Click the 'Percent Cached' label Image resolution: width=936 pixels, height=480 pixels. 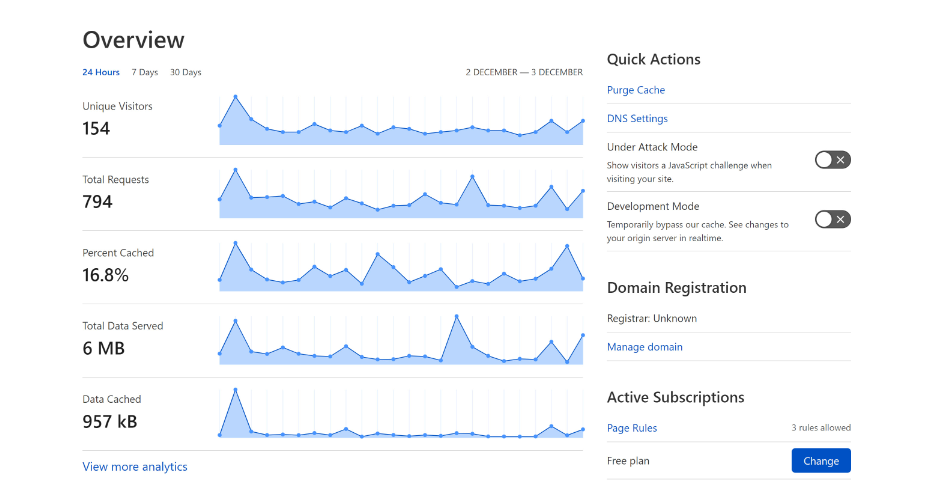tap(118, 253)
